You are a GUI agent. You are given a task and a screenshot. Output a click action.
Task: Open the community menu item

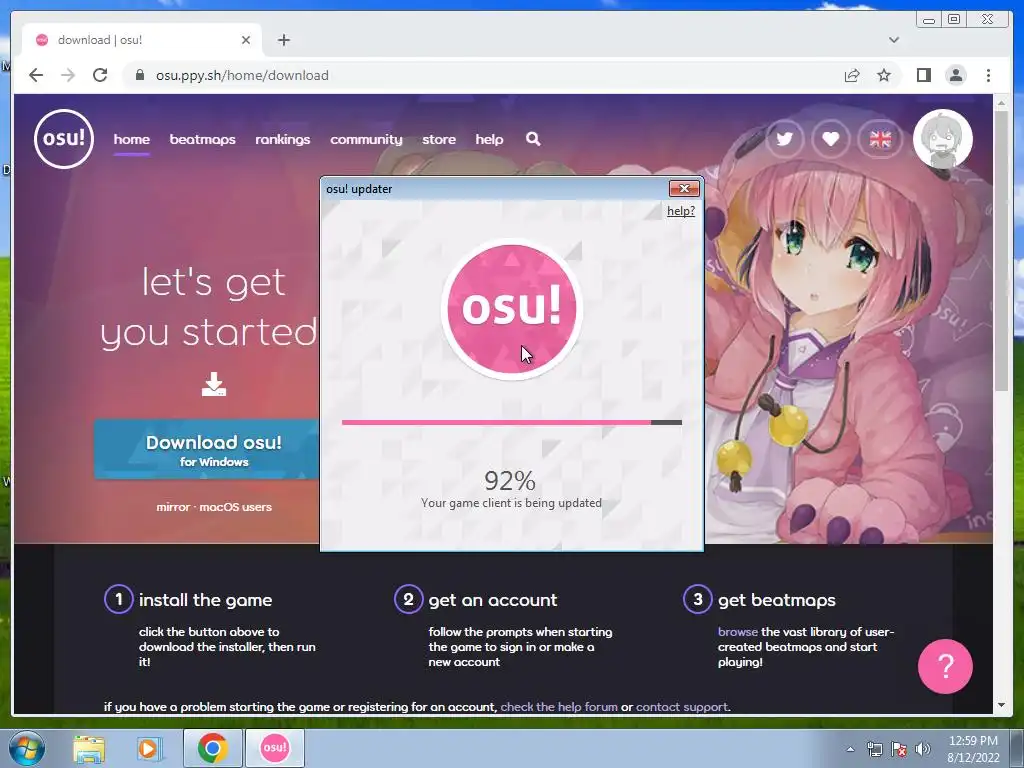point(366,139)
